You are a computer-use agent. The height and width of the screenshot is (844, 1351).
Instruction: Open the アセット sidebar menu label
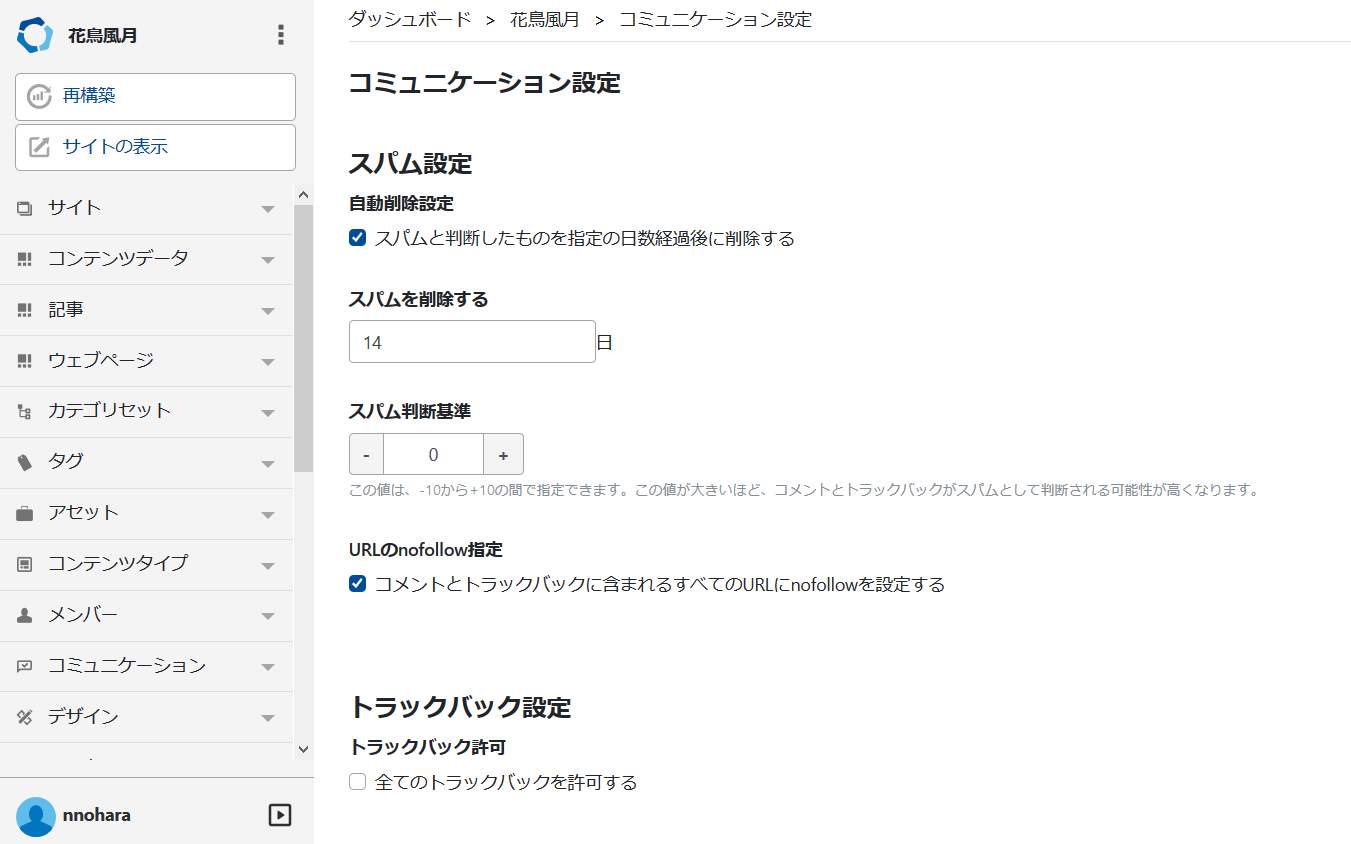tap(84, 513)
